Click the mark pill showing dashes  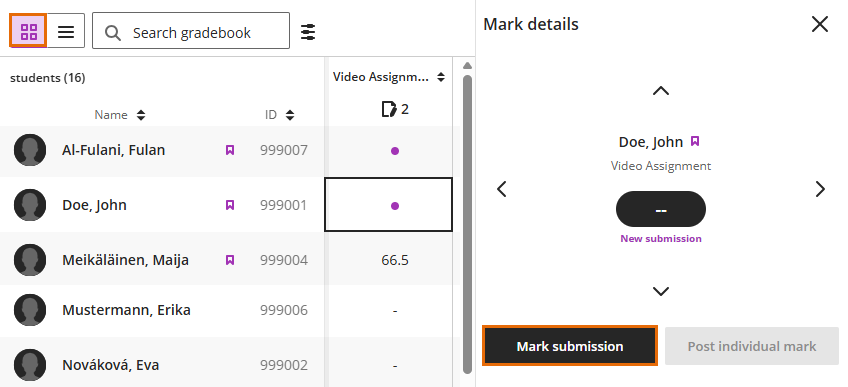661,209
